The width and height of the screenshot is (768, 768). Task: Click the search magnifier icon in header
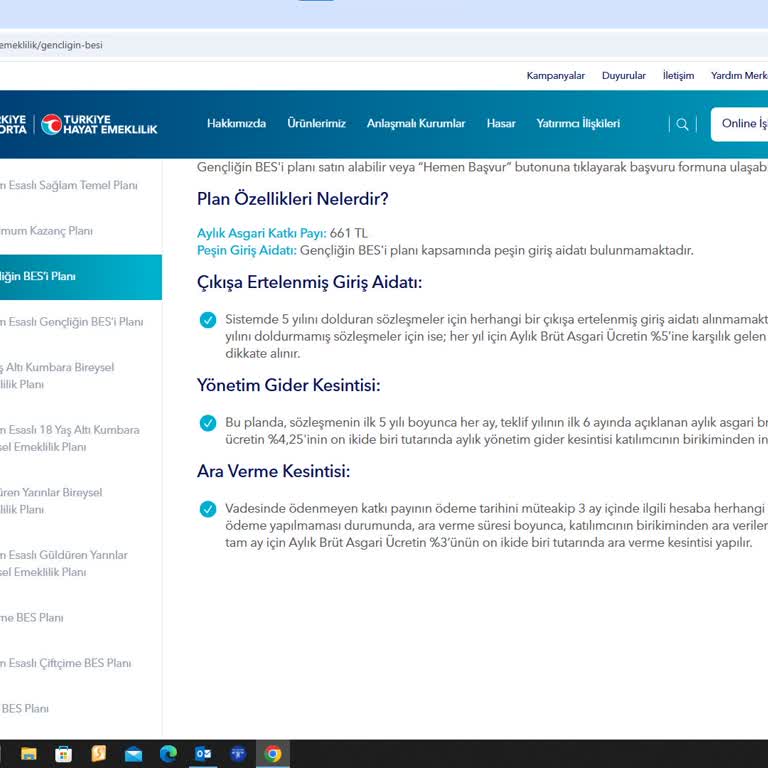pyautogui.click(x=682, y=124)
